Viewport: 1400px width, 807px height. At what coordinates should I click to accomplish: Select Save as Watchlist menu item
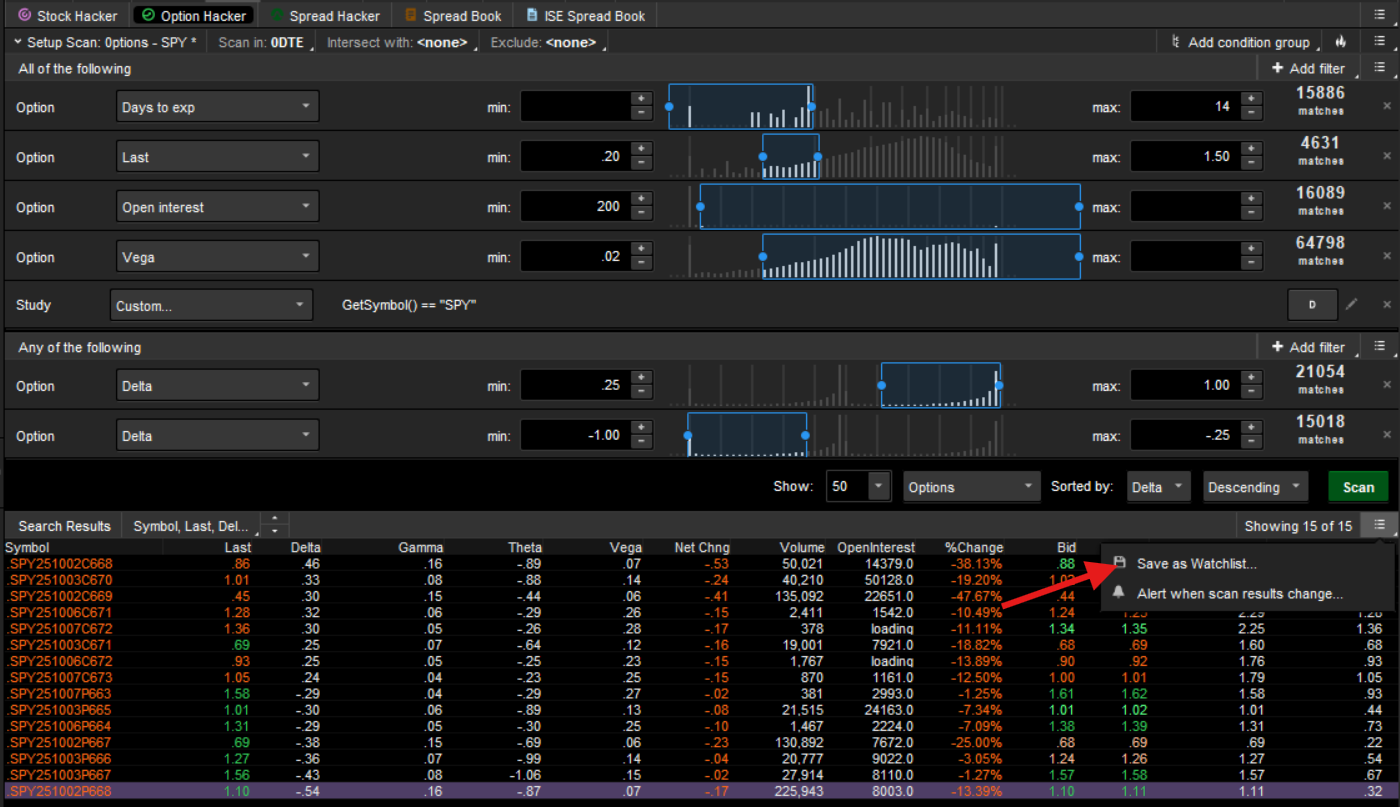[x=1196, y=564]
